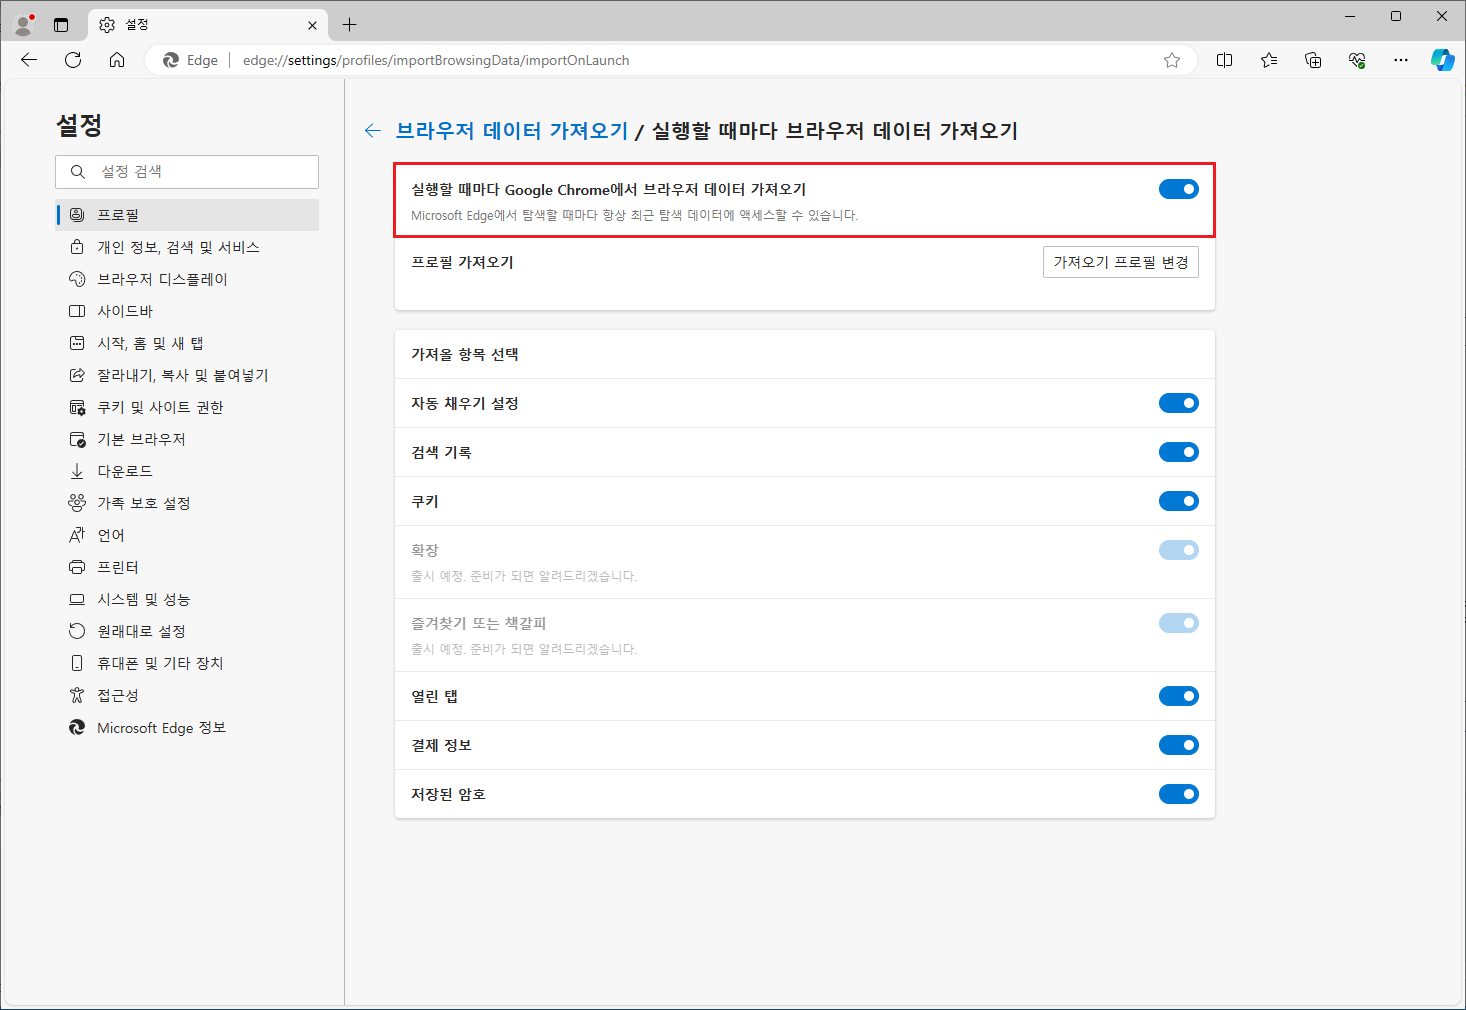Click the profile avatar icon in title bar
Screen dimensions: 1466x1010
click(24, 24)
